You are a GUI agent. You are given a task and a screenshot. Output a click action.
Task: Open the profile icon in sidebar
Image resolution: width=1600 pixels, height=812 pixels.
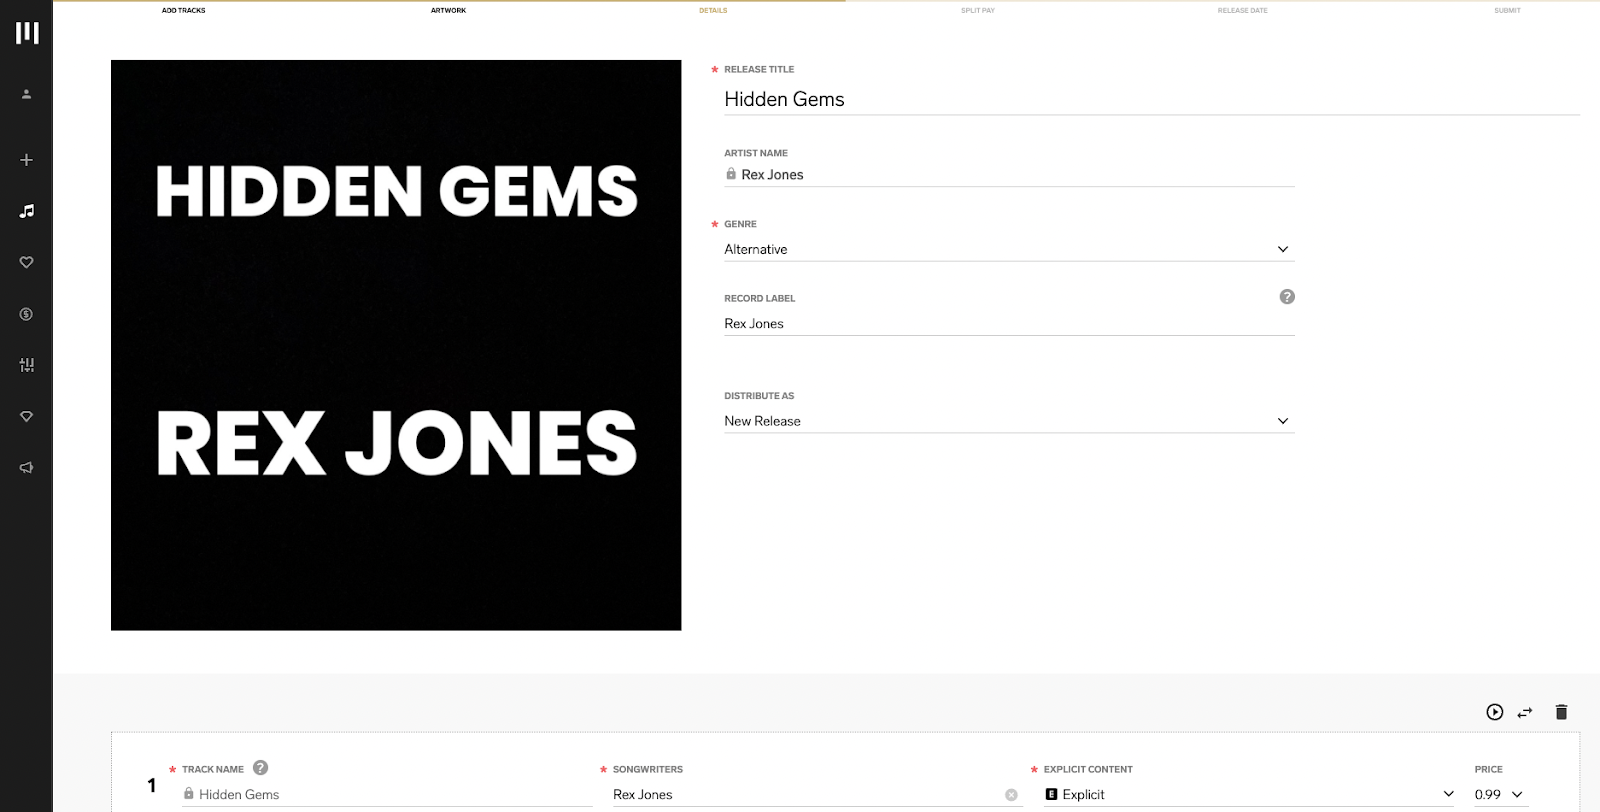point(27,94)
